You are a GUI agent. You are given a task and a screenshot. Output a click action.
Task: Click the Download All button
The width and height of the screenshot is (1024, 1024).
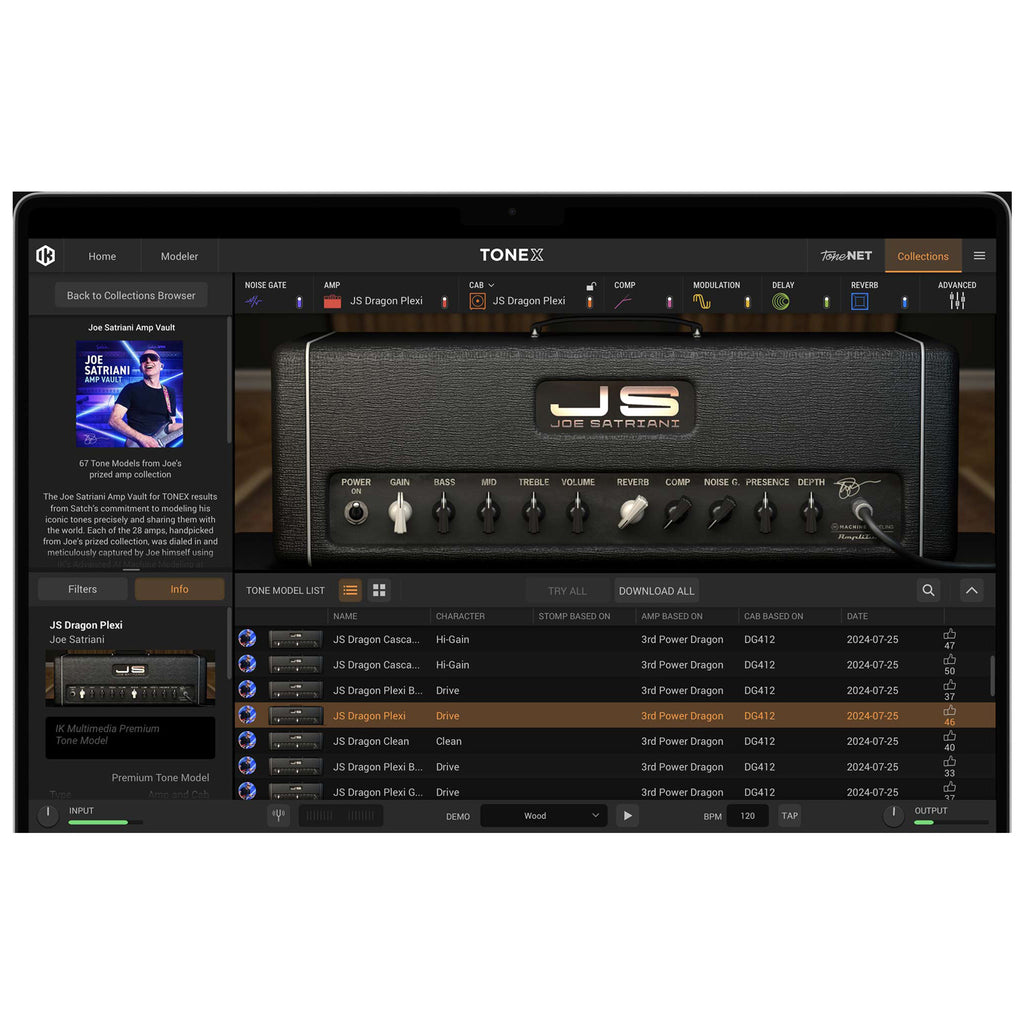656,590
